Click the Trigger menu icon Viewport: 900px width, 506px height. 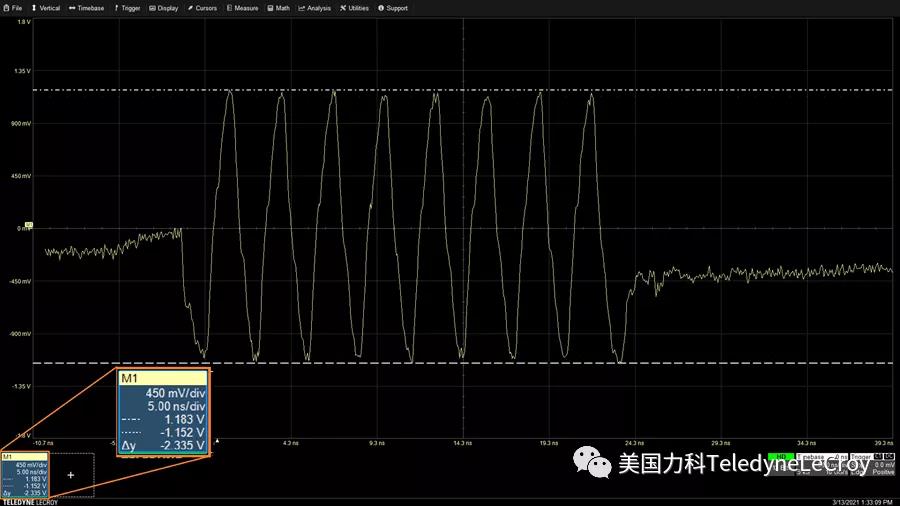(115, 8)
